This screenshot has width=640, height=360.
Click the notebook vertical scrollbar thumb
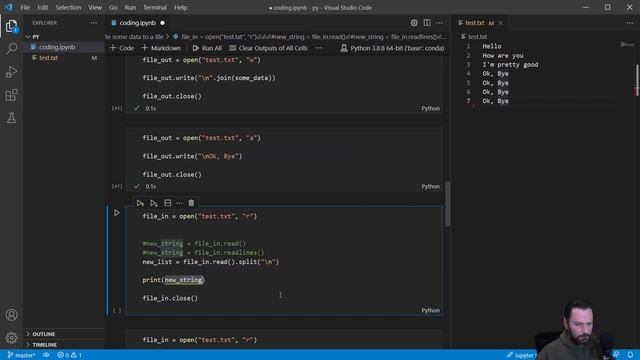coord(448,204)
